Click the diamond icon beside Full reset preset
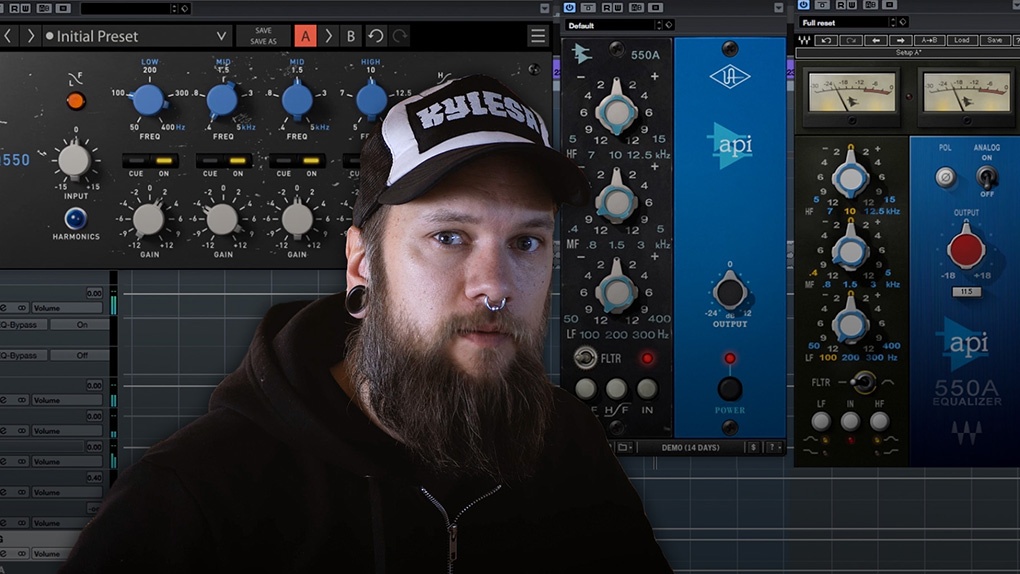Image resolution: width=1020 pixels, height=574 pixels. click(x=902, y=22)
